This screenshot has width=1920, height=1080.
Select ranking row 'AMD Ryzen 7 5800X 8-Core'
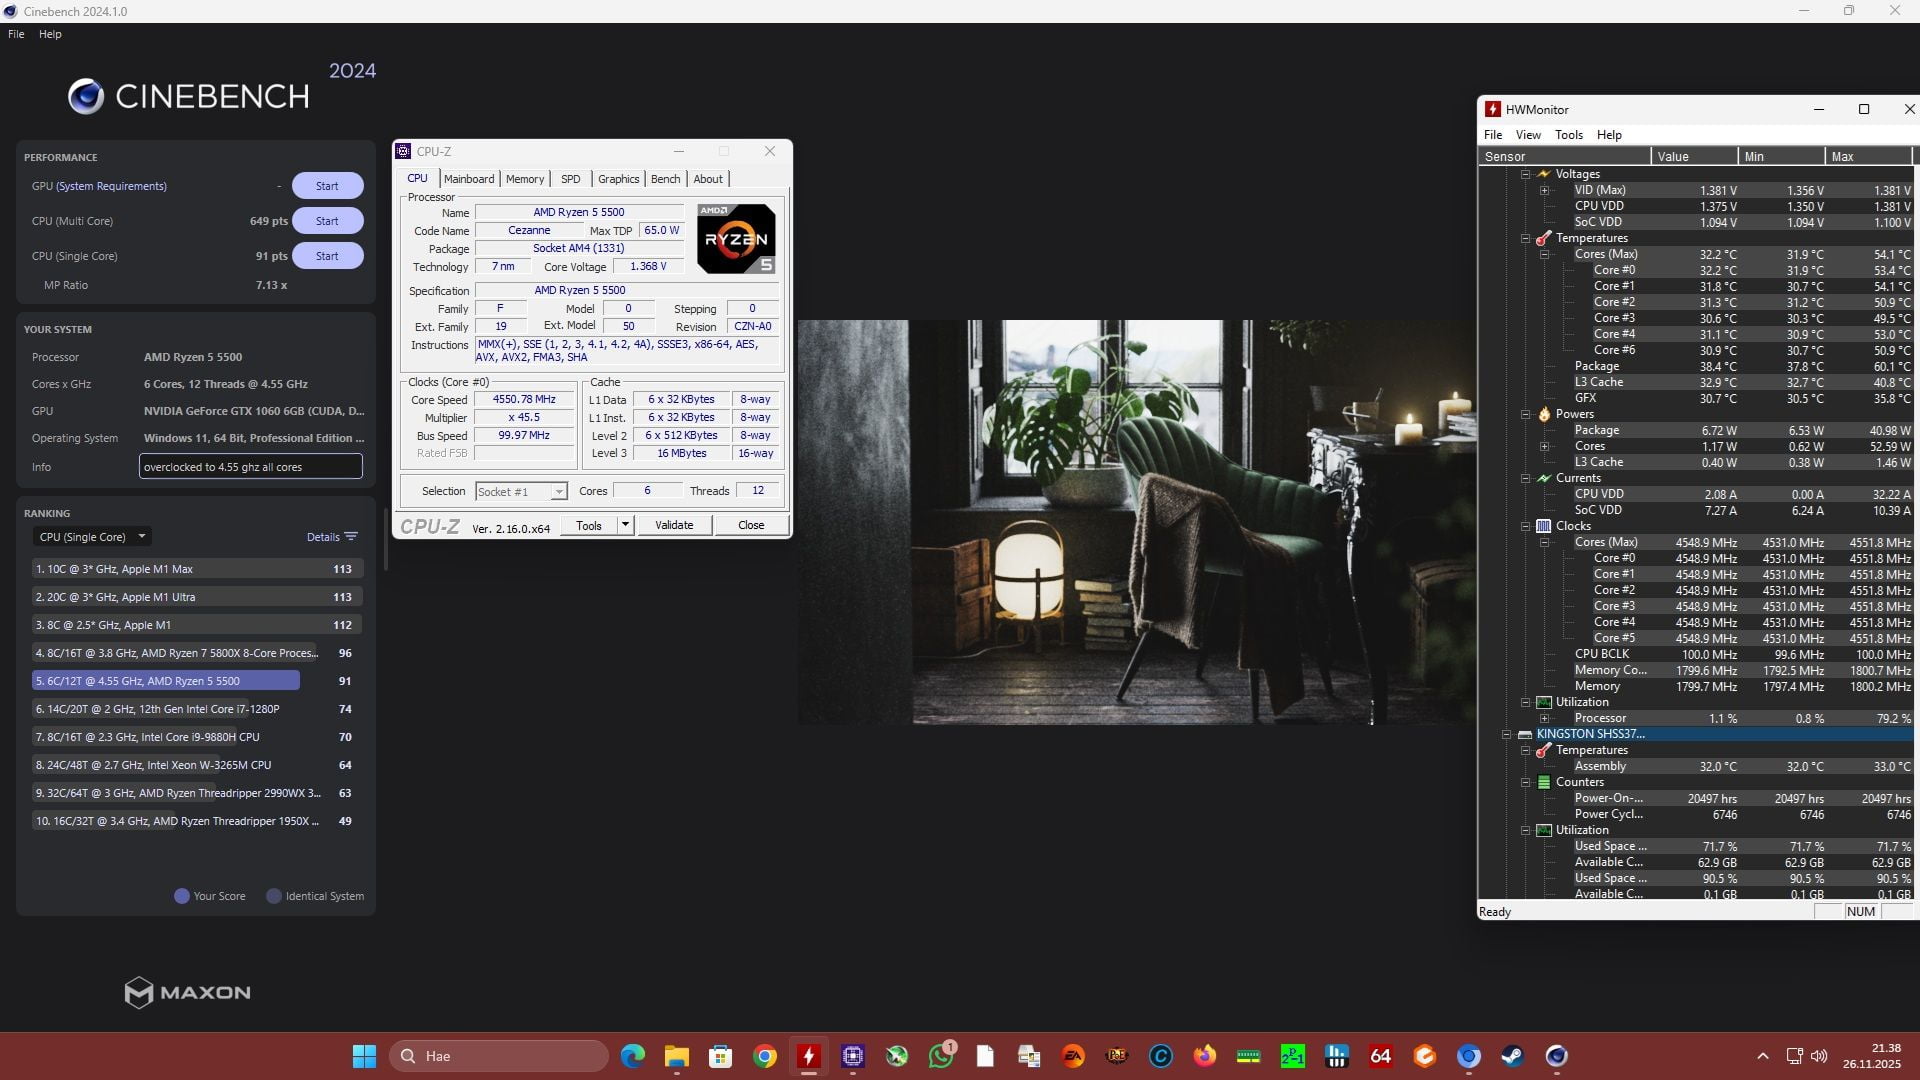tap(197, 653)
